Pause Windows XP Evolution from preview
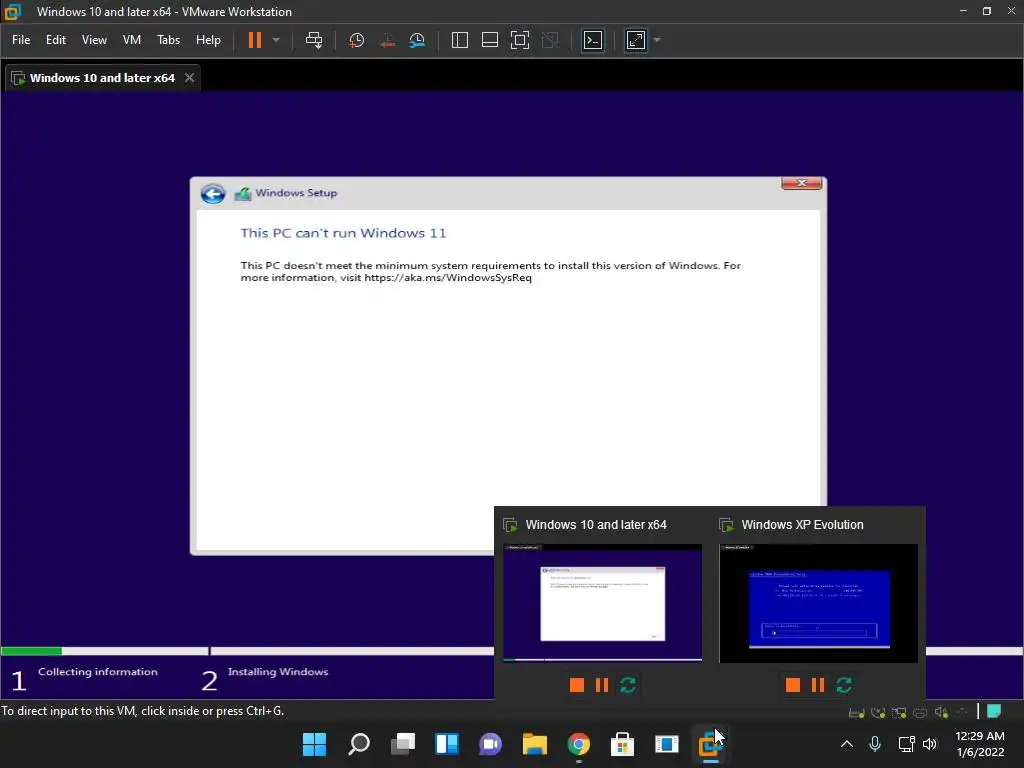 818,685
